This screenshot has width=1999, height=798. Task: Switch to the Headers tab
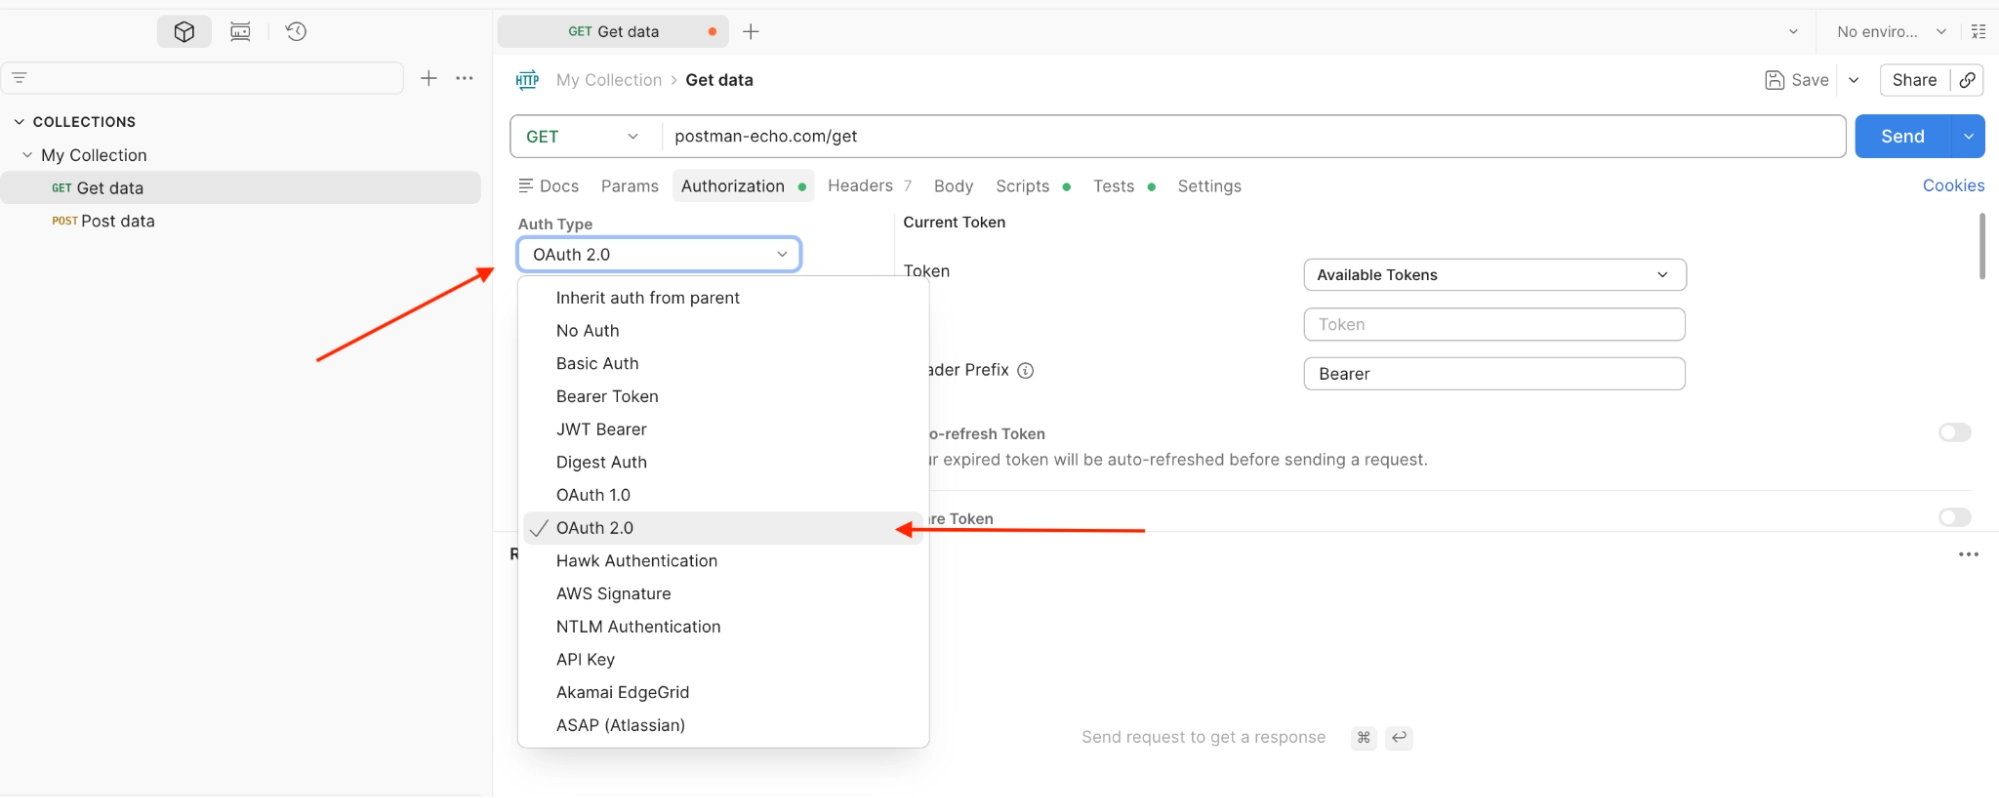click(869, 186)
